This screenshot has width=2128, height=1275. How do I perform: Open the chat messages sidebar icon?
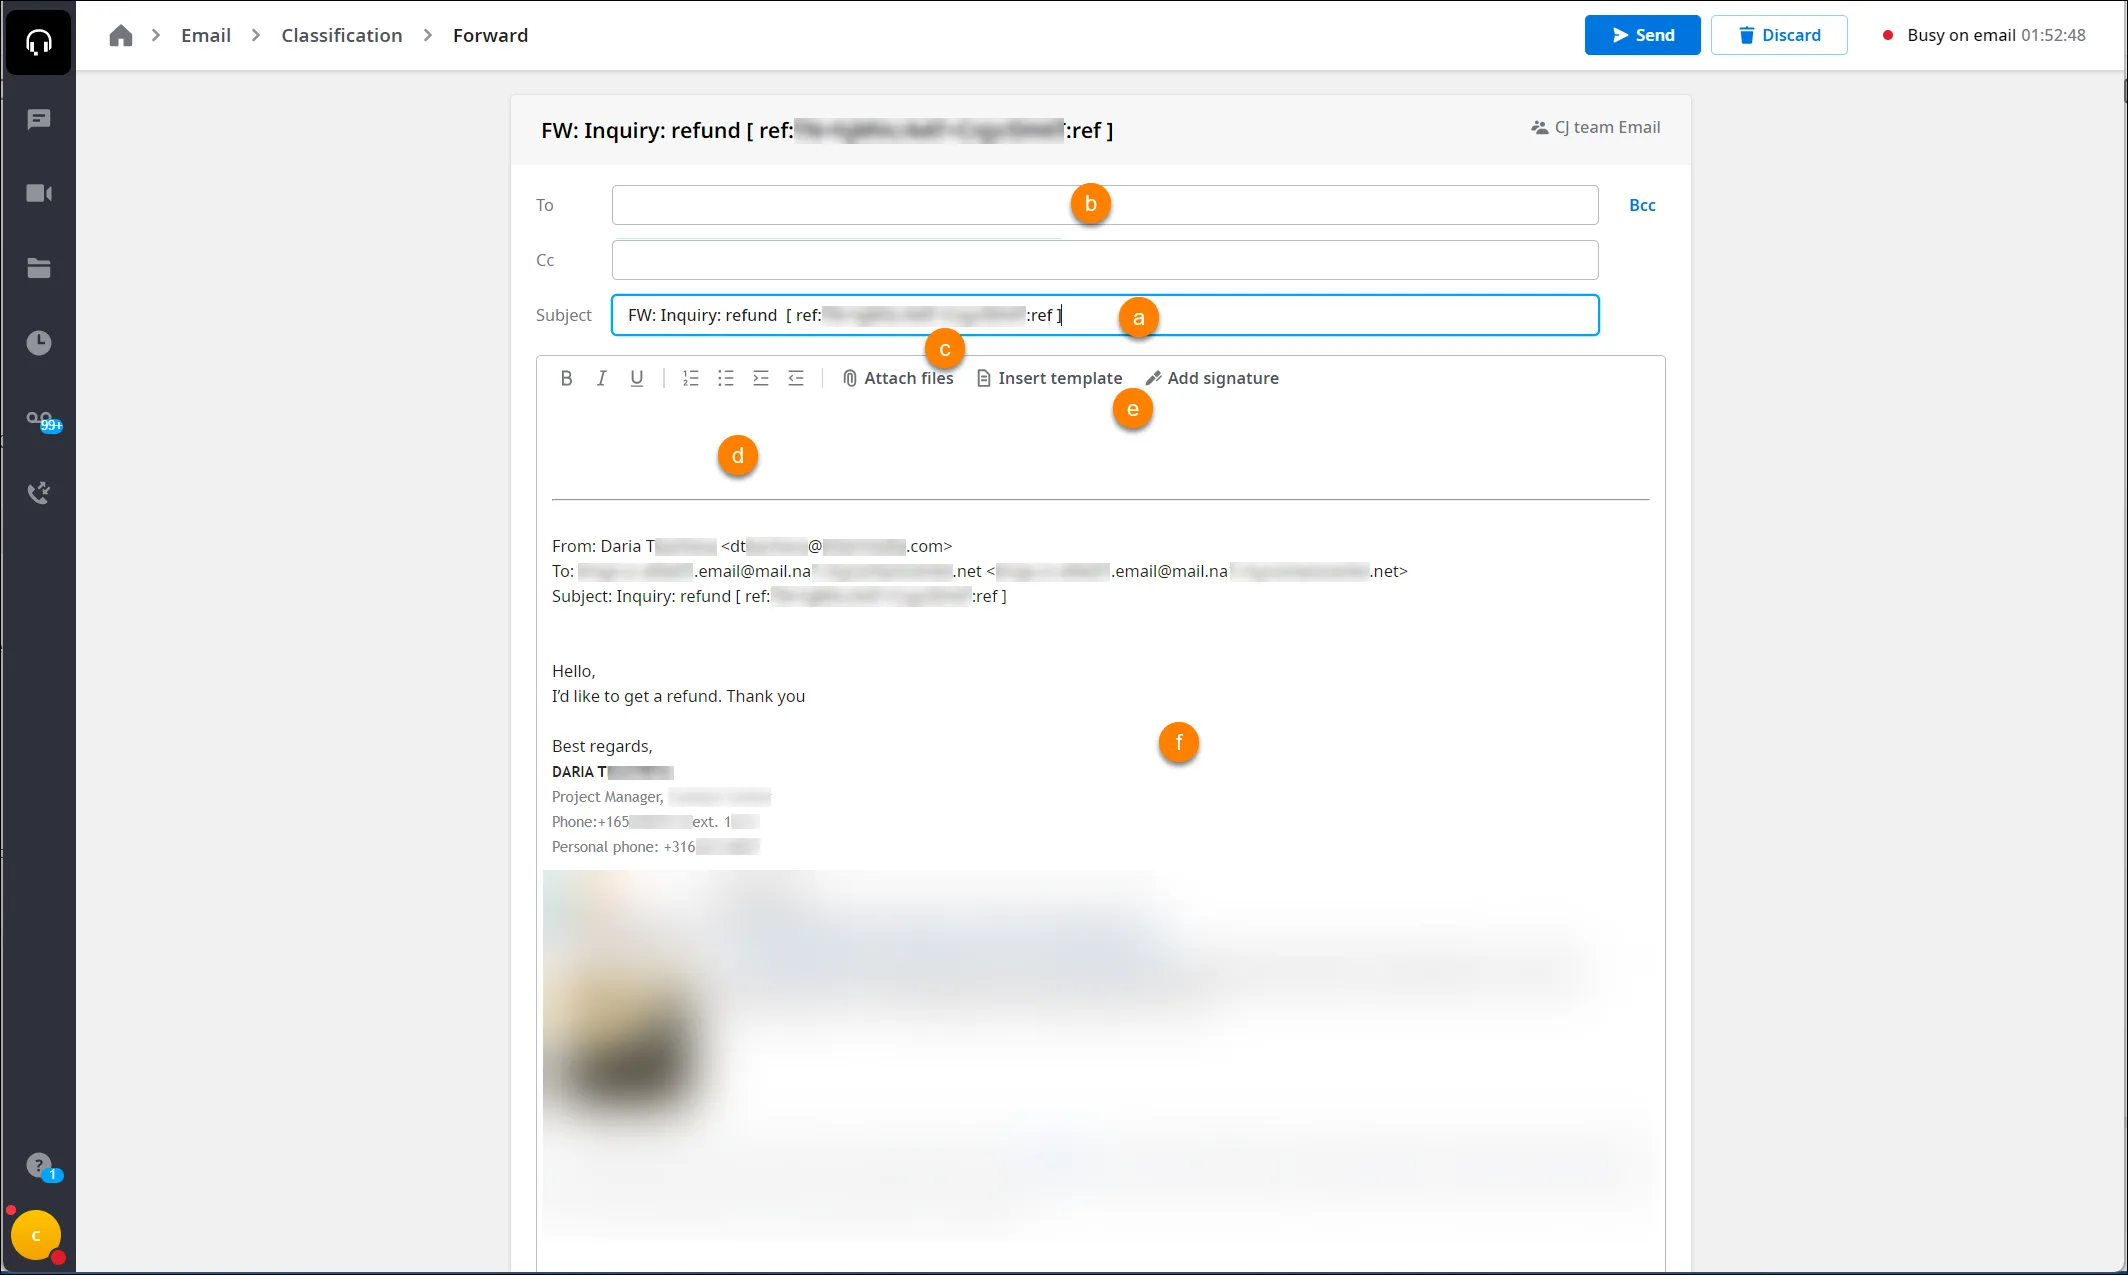pyautogui.click(x=39, y=120)
